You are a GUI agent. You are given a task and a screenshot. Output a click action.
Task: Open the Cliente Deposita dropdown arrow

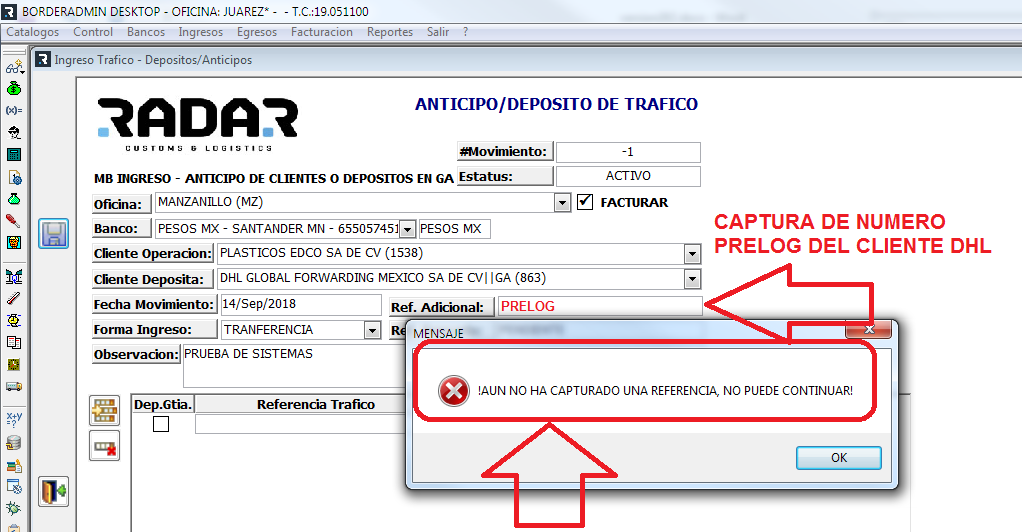pyautogui.click(x=692, y=280)
